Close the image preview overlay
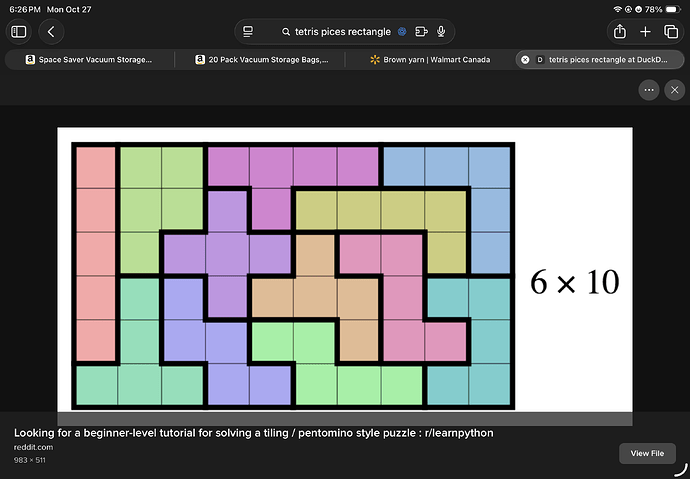 click(673, 90)
